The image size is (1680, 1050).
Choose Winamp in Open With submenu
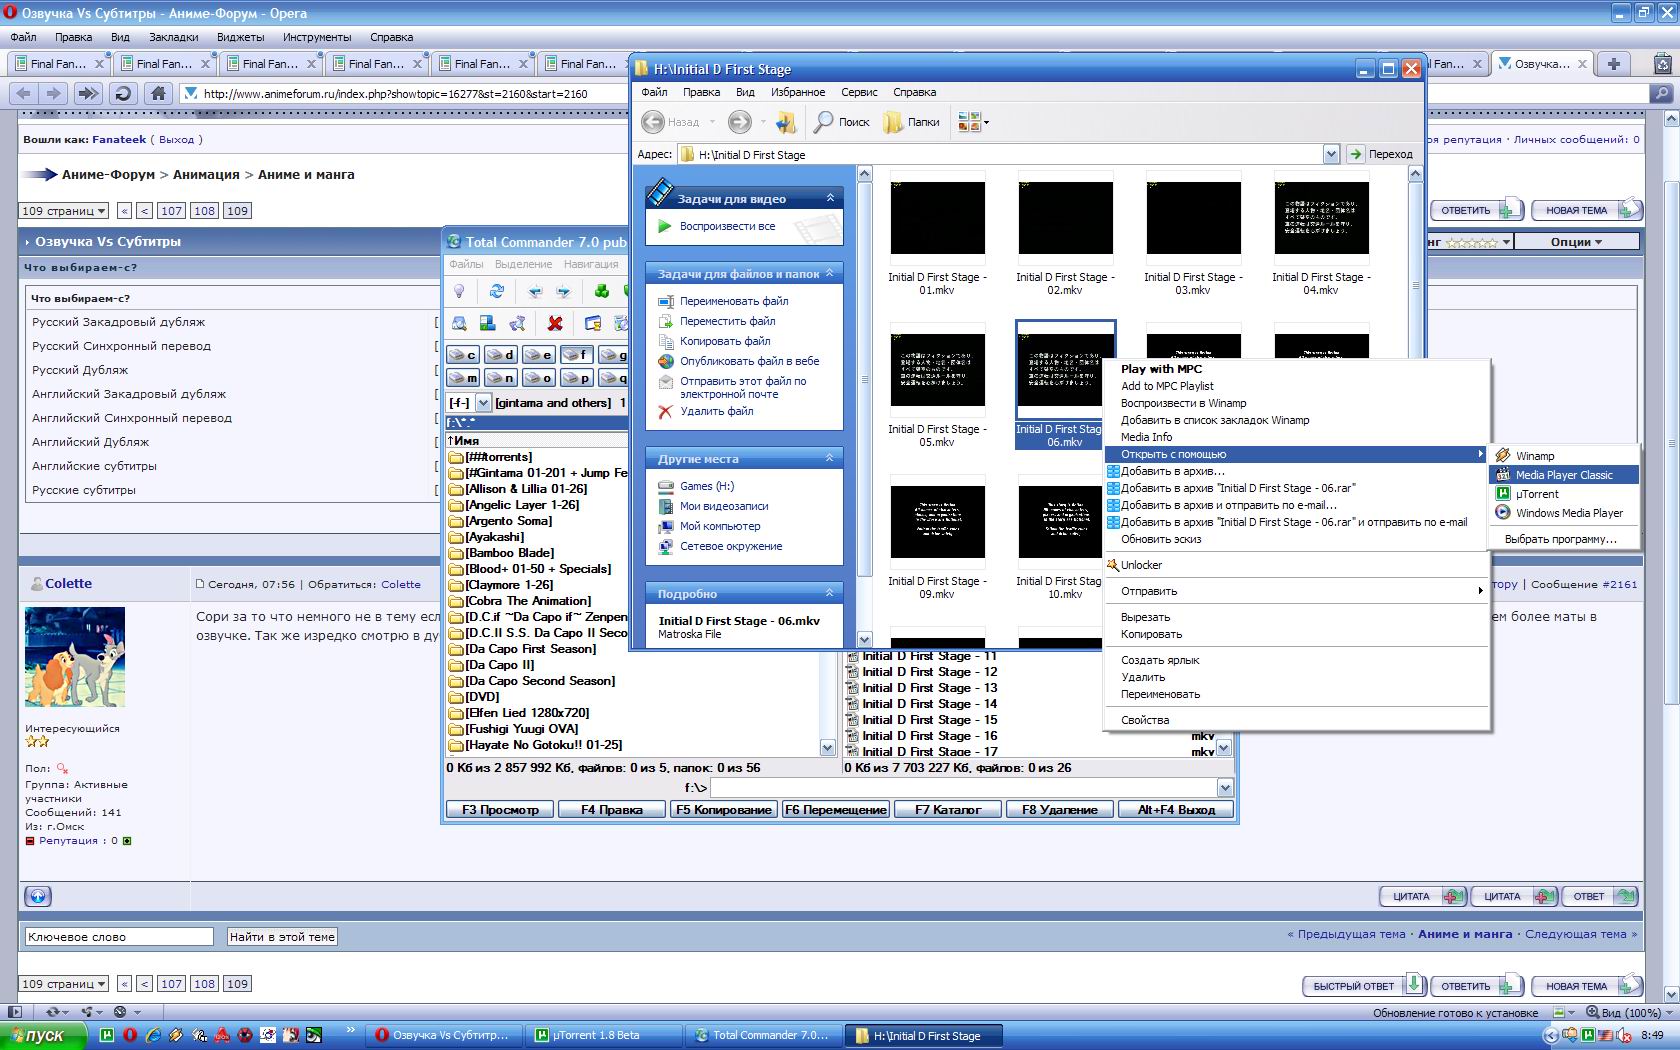(1564, 456)
